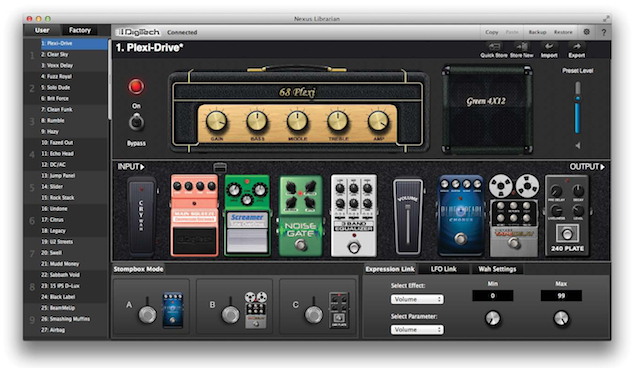Viewport: 640px width, 368px height.
Task: Click the chorus pedal thumbnail in slot A
Action: click(173, 310)
